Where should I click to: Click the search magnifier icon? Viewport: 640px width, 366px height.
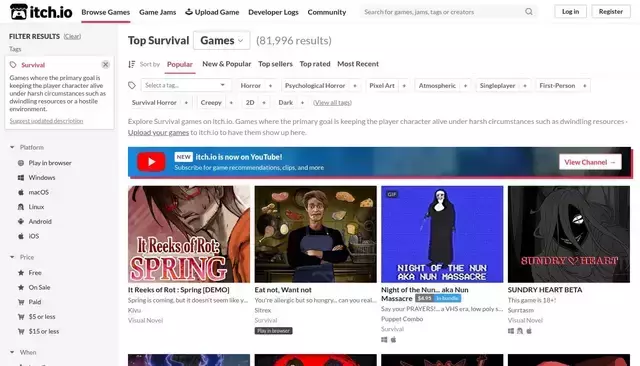click(529, 12)
